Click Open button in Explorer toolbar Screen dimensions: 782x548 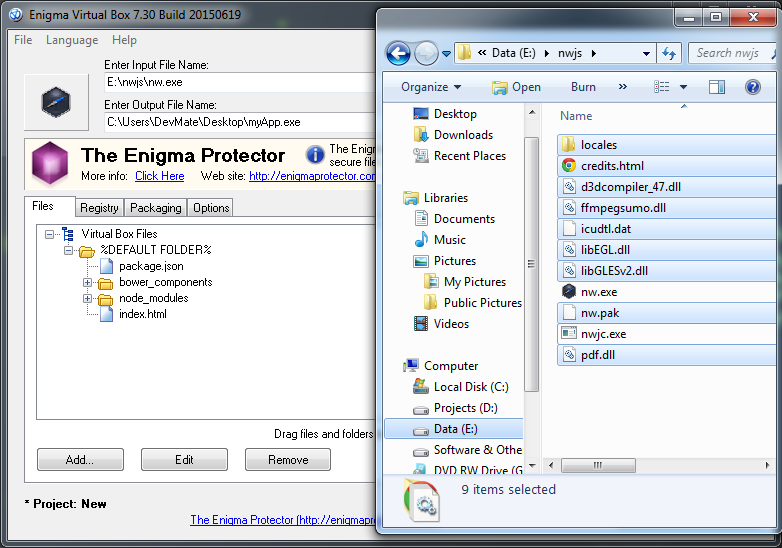(x=516, y=87)
